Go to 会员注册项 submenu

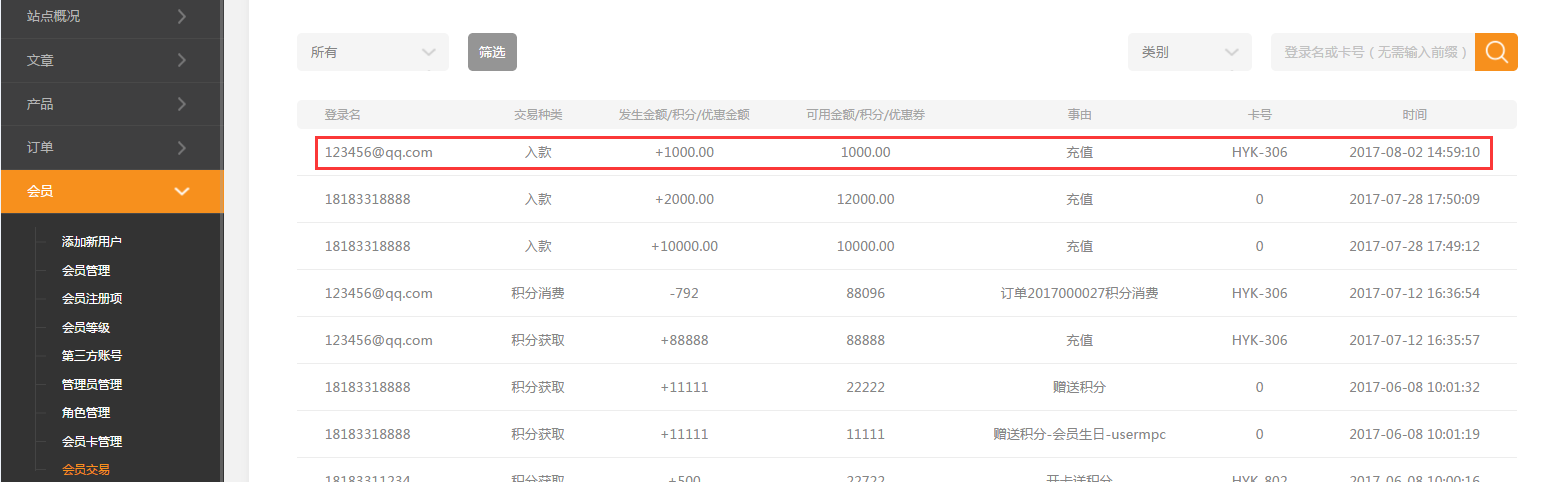point(92,298)
